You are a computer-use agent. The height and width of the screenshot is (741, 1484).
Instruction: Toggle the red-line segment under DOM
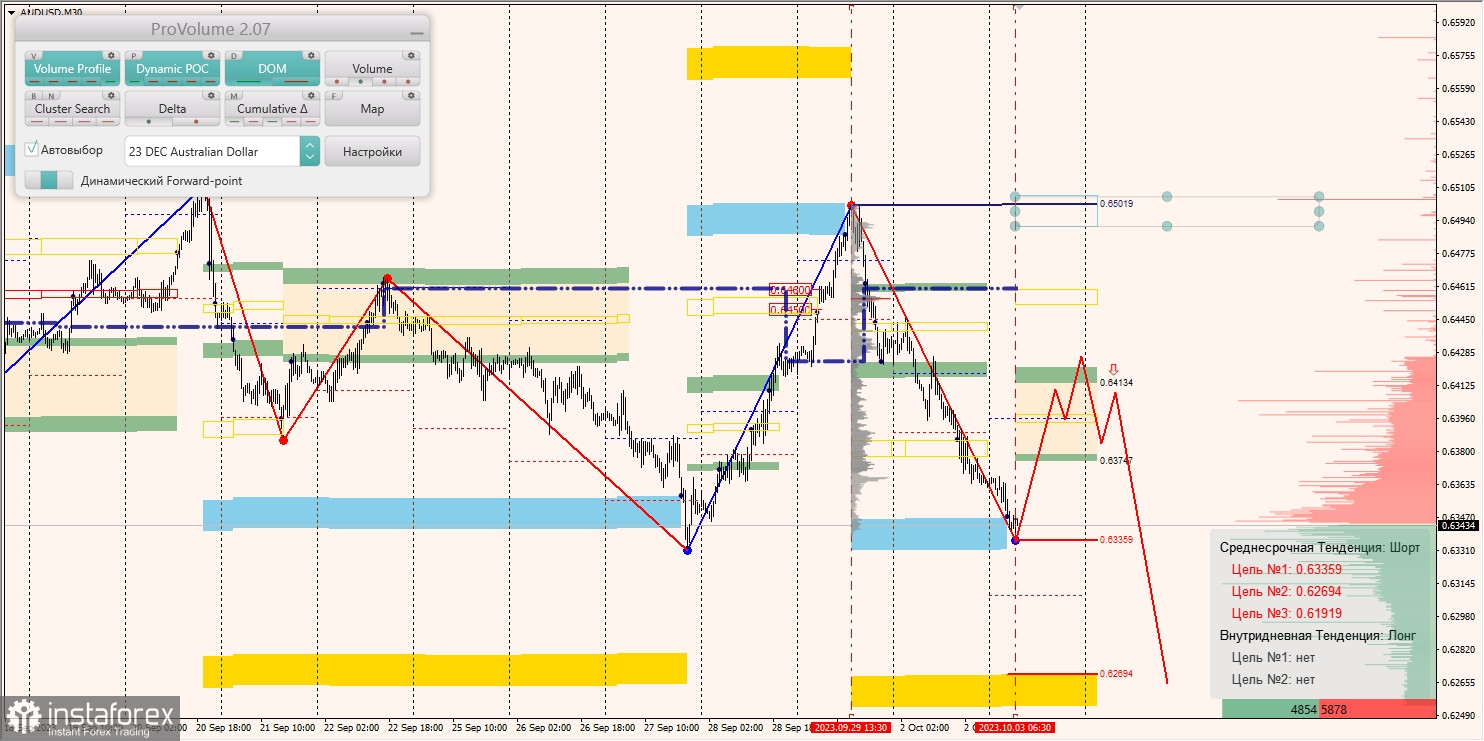296,82
